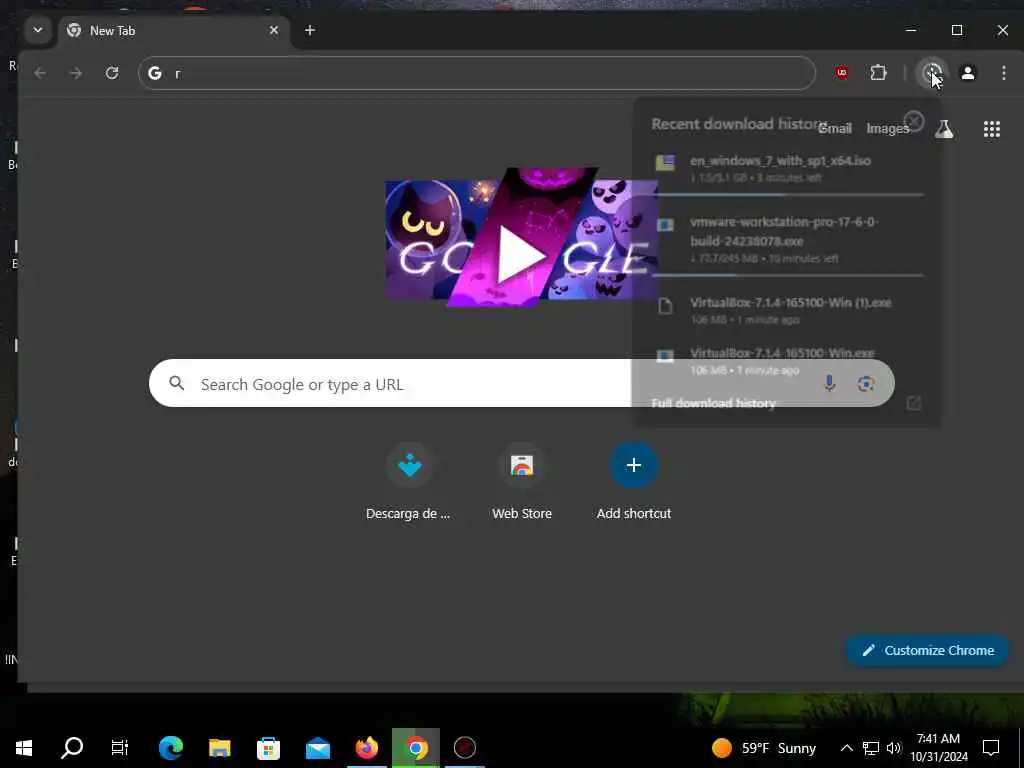The width and height of the screenshot is (1024, 768).
Task: Launch Microsoft Edge from taskbar
Action: point(171,748)
